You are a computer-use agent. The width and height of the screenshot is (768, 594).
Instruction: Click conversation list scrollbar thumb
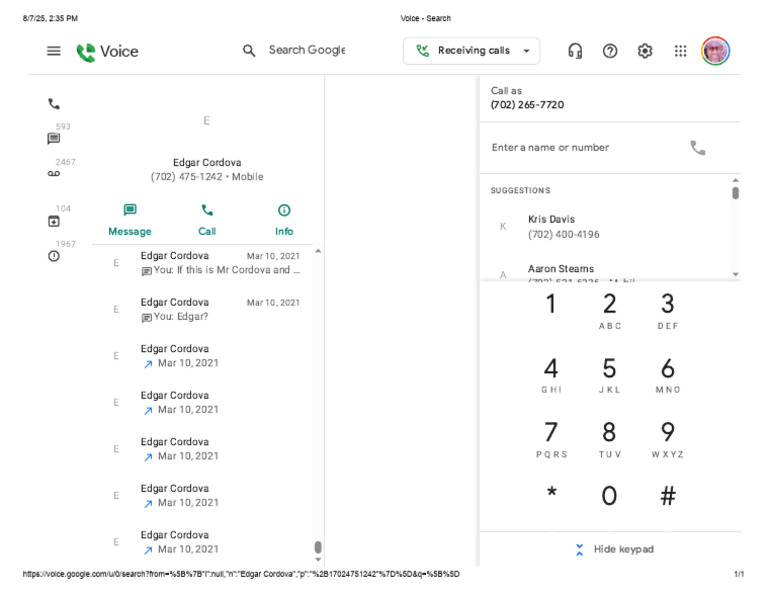pyautogui.click(x=318, y=546)
